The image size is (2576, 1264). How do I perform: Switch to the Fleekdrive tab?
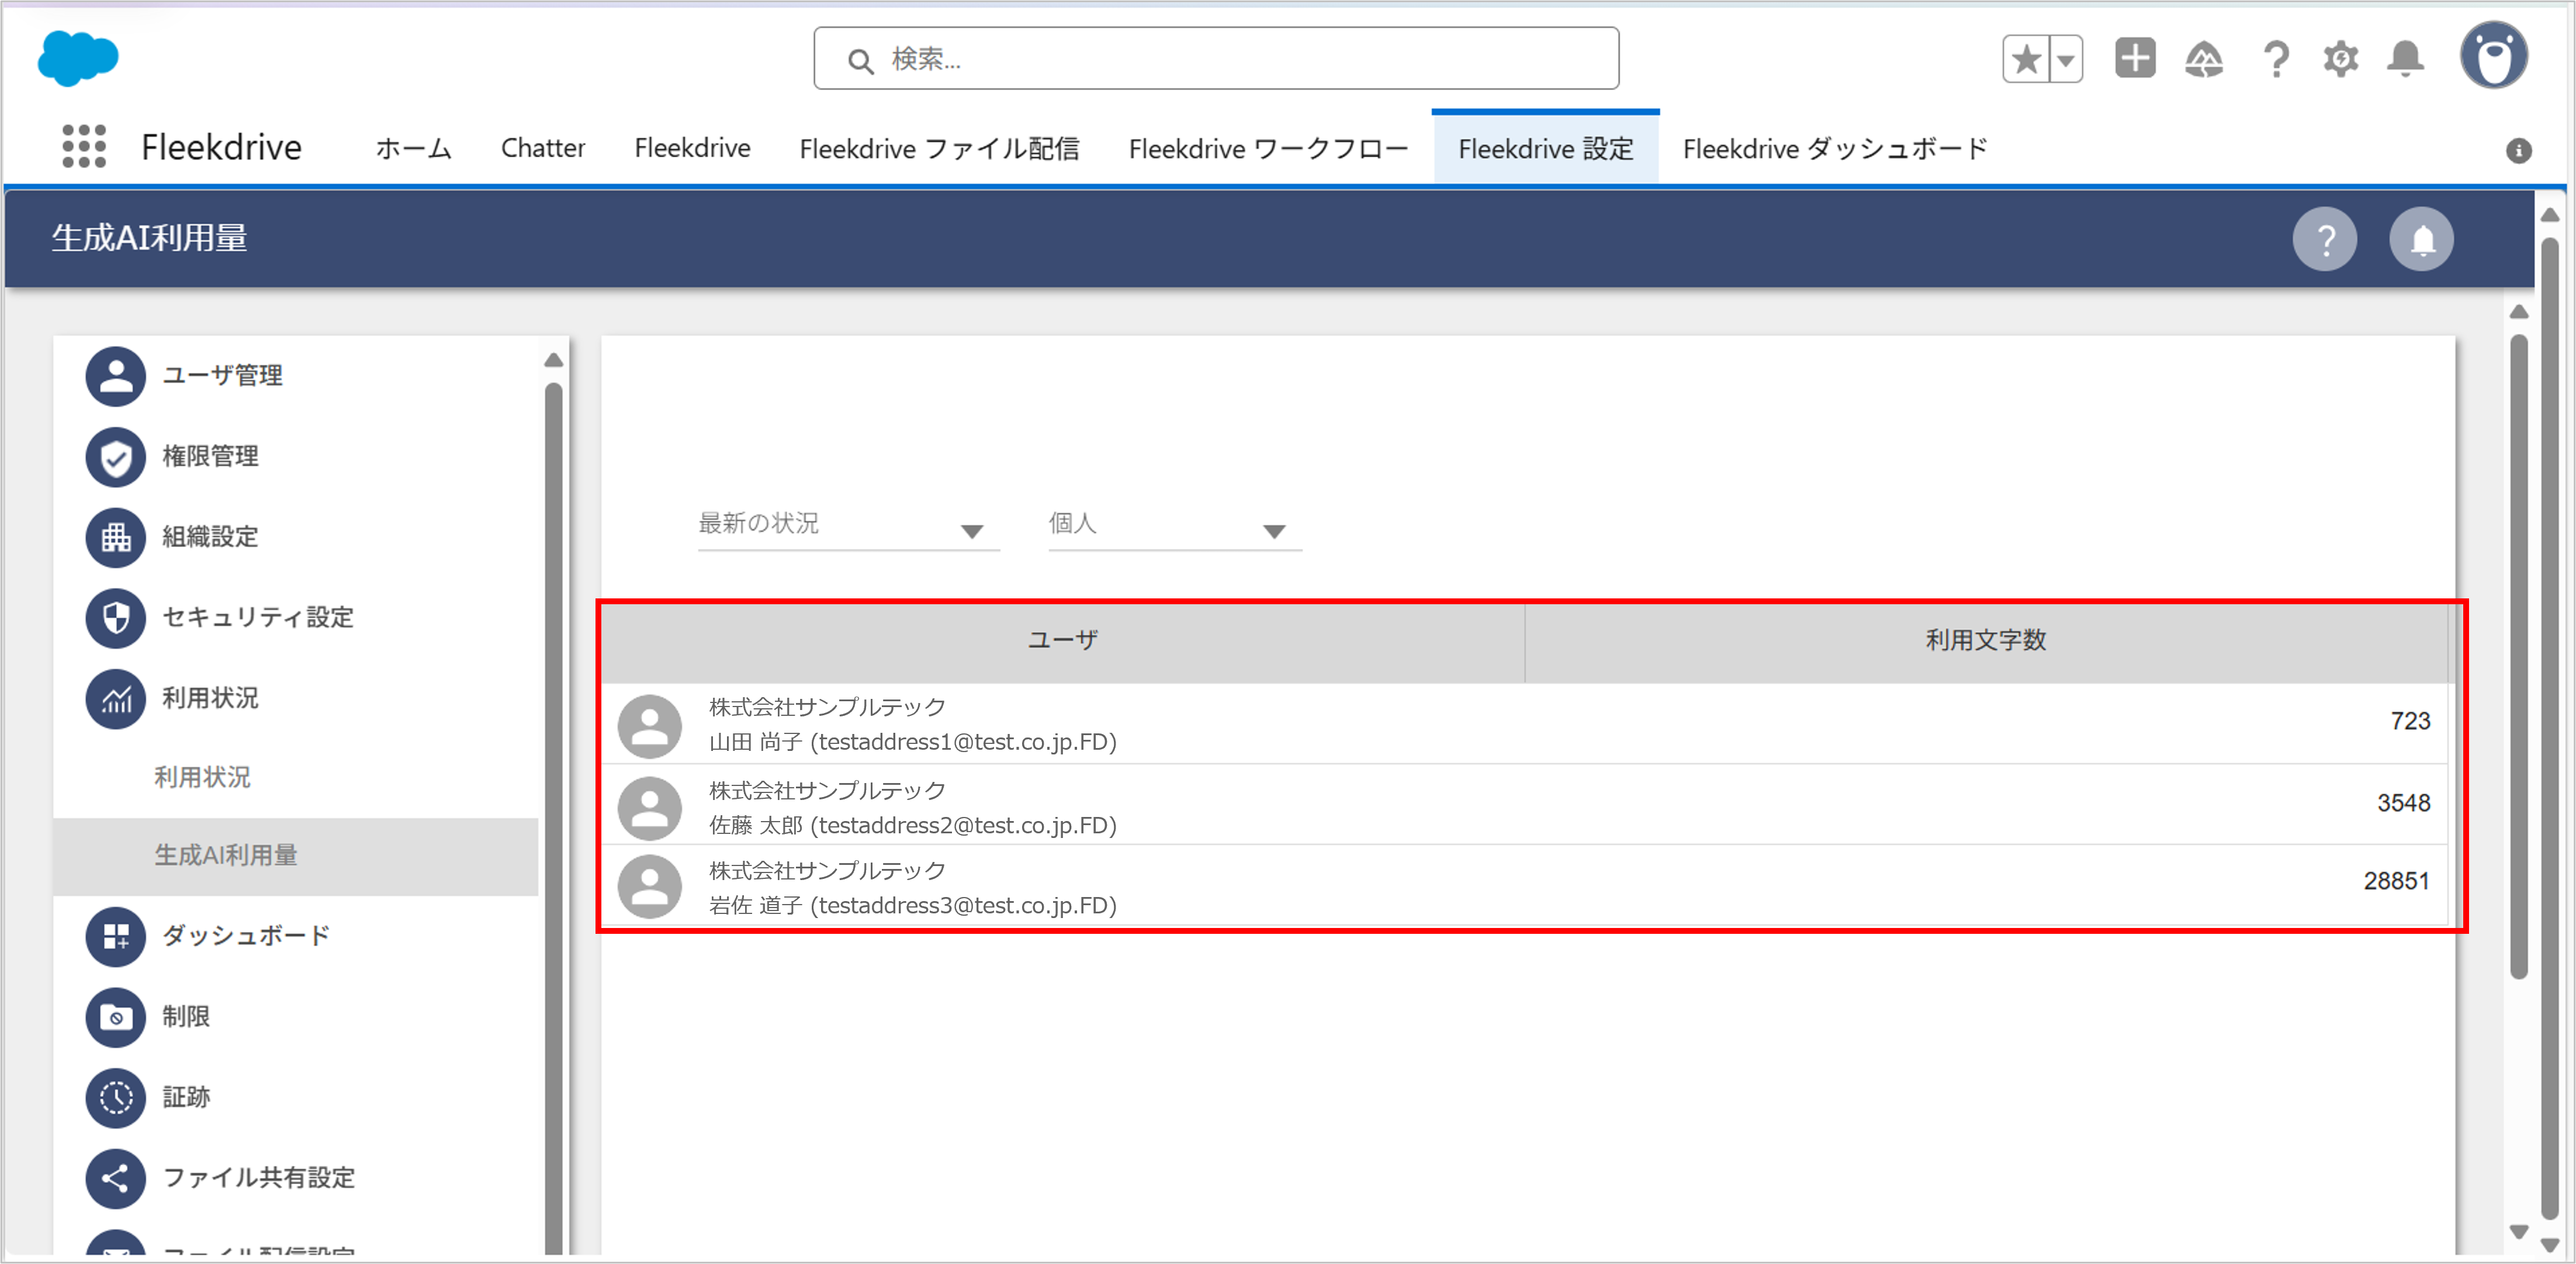point(692,148)
